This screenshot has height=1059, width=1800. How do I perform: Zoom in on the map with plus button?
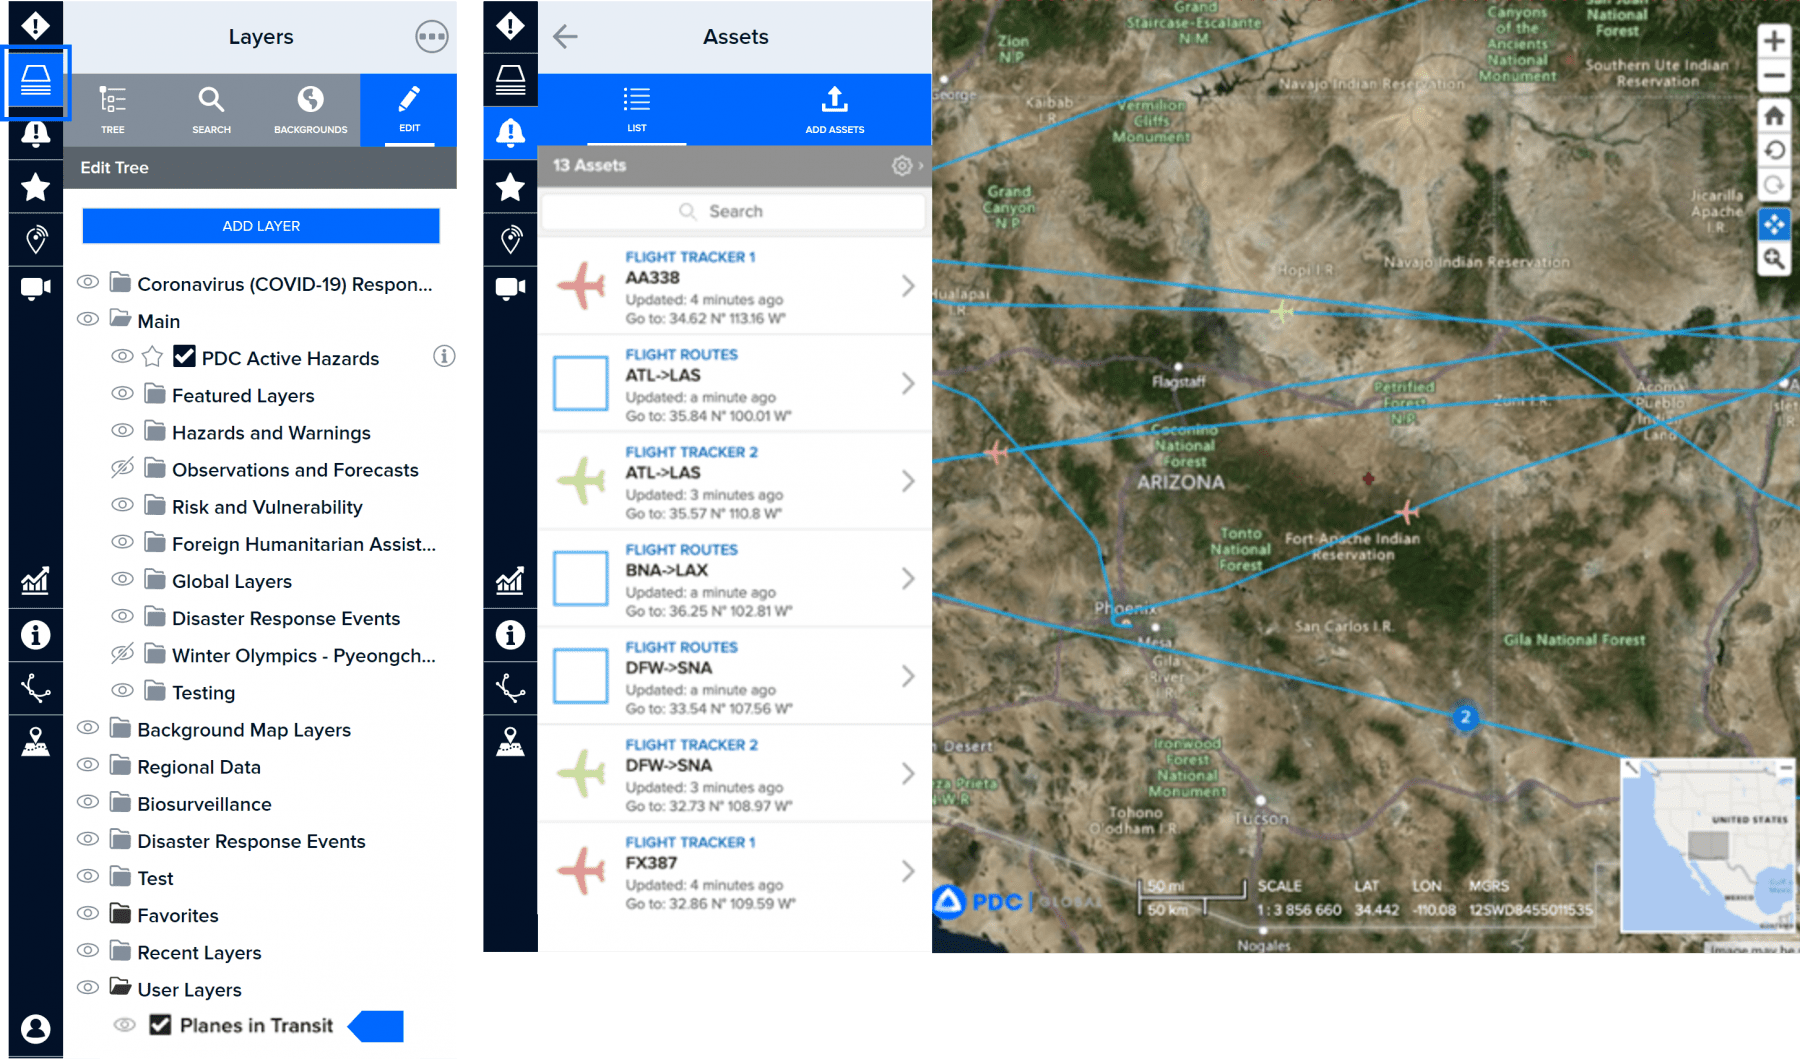click(1774, 41)
